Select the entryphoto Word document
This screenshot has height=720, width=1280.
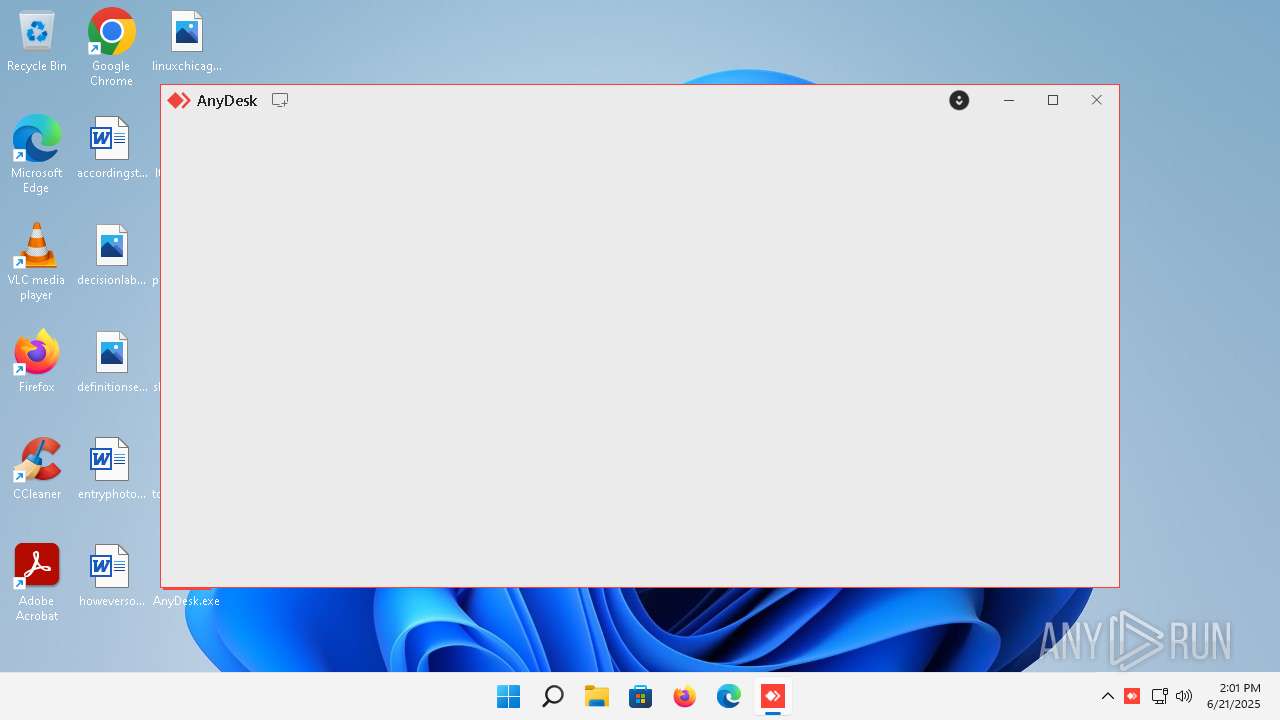pos(112,470)
